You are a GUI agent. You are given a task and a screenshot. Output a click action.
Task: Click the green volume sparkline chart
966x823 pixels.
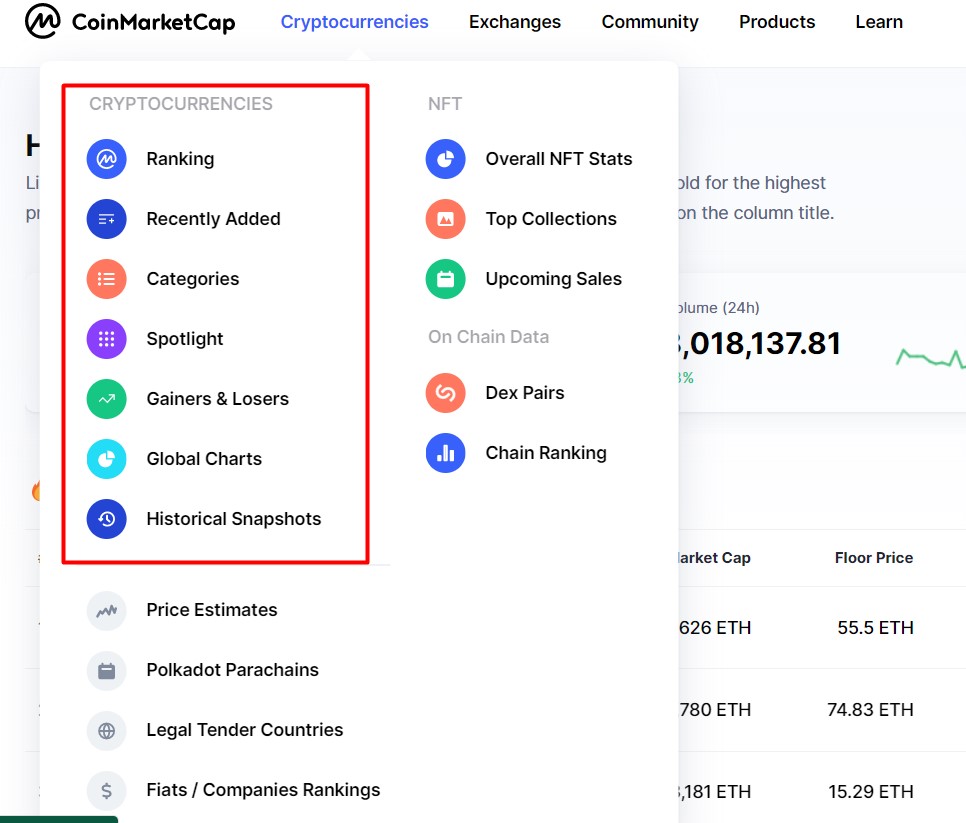click(930, 358)
